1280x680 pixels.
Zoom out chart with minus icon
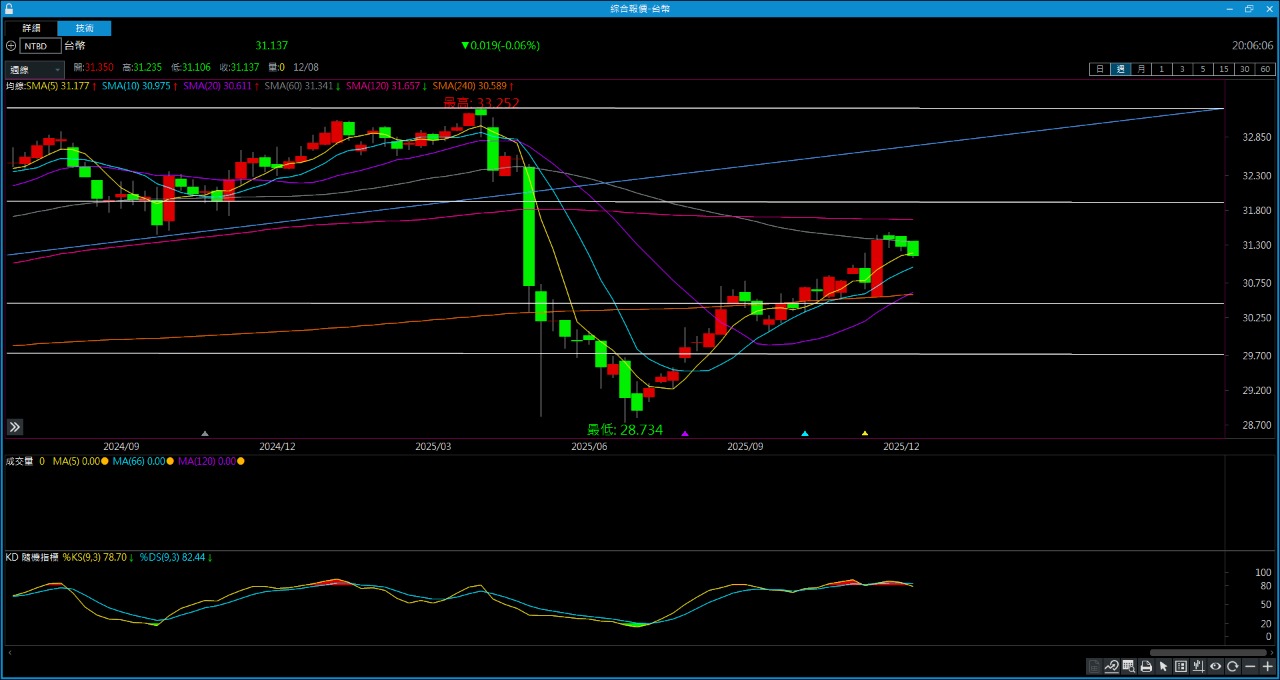tap(1250, 666)
